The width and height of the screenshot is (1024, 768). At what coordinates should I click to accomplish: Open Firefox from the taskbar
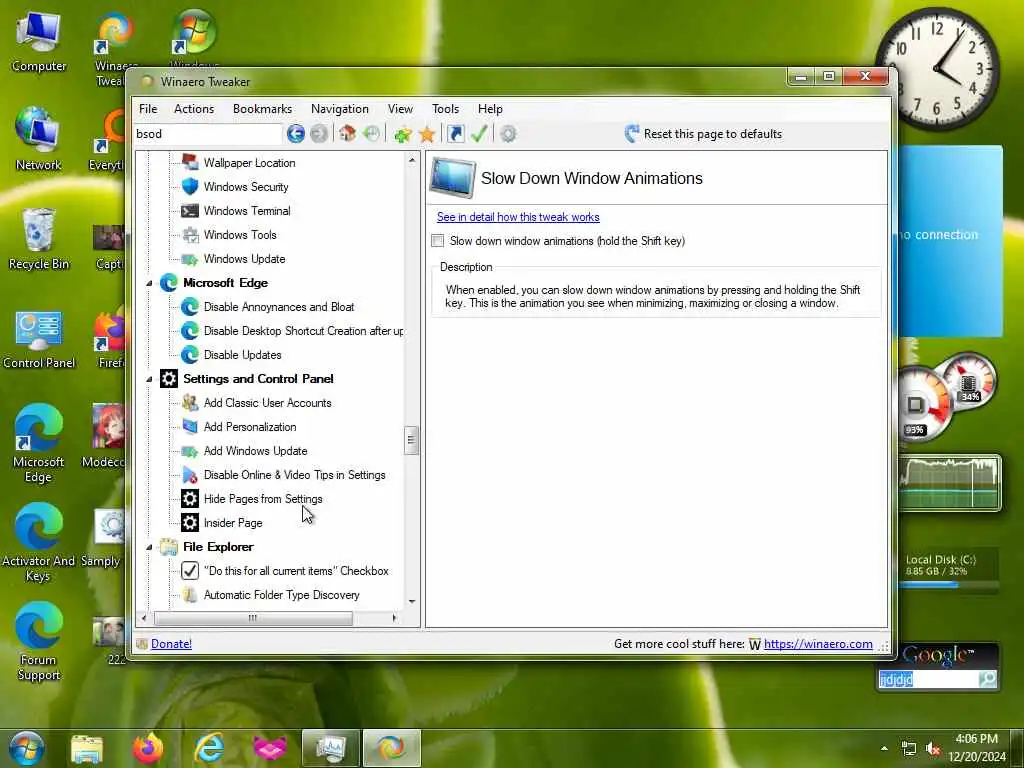[148, 748]
